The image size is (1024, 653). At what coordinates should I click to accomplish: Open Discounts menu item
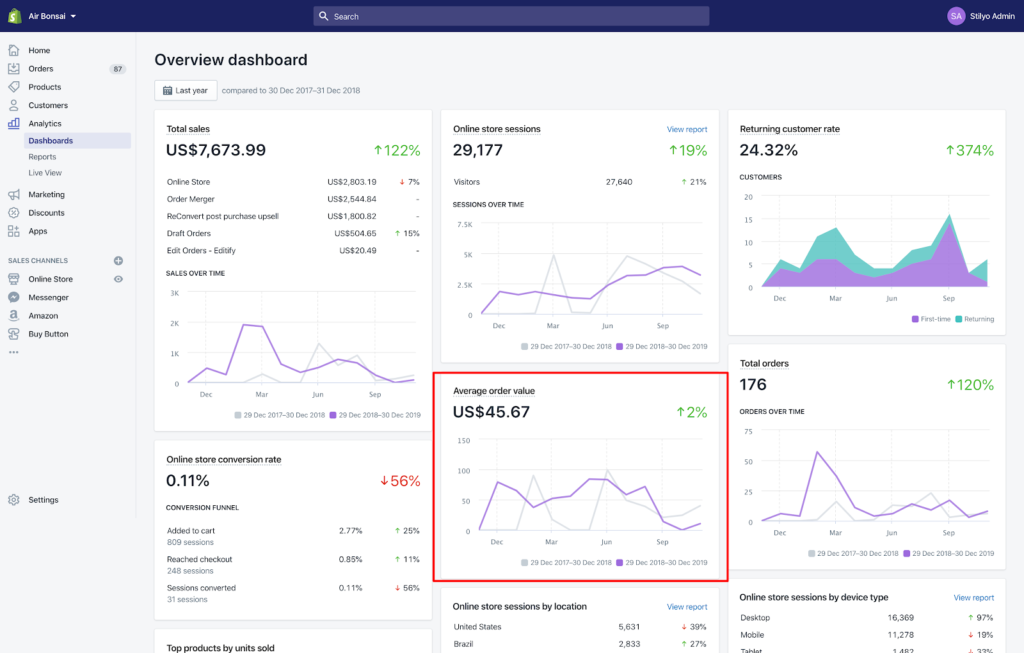(46, 213)
